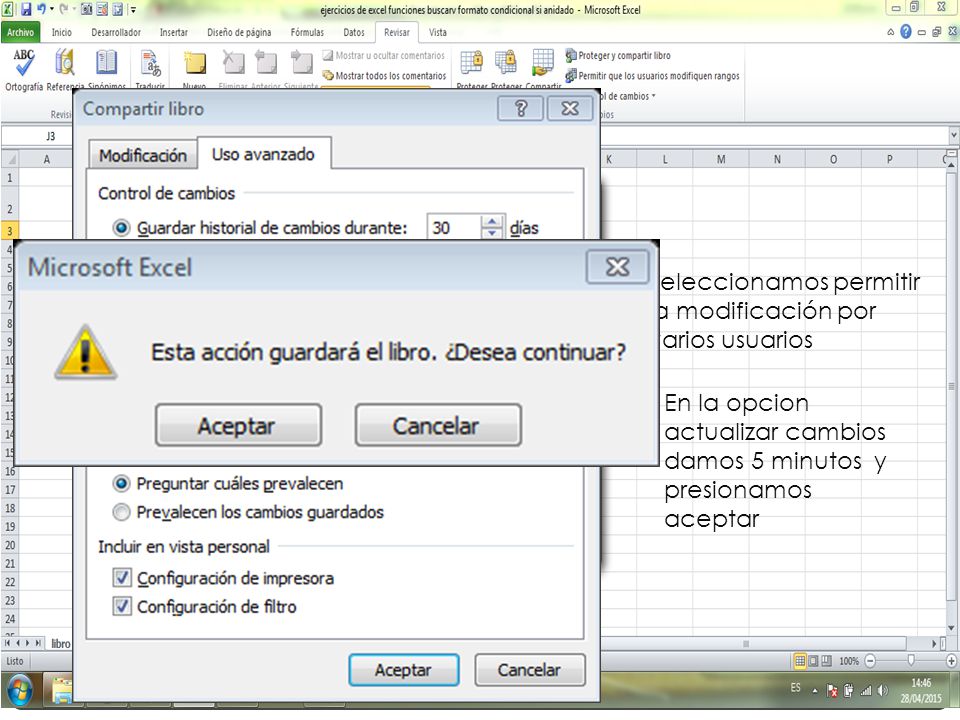Viewport: 960px width, 720px height.
Task: Click the Proteger libro icon
Action: 506,62
